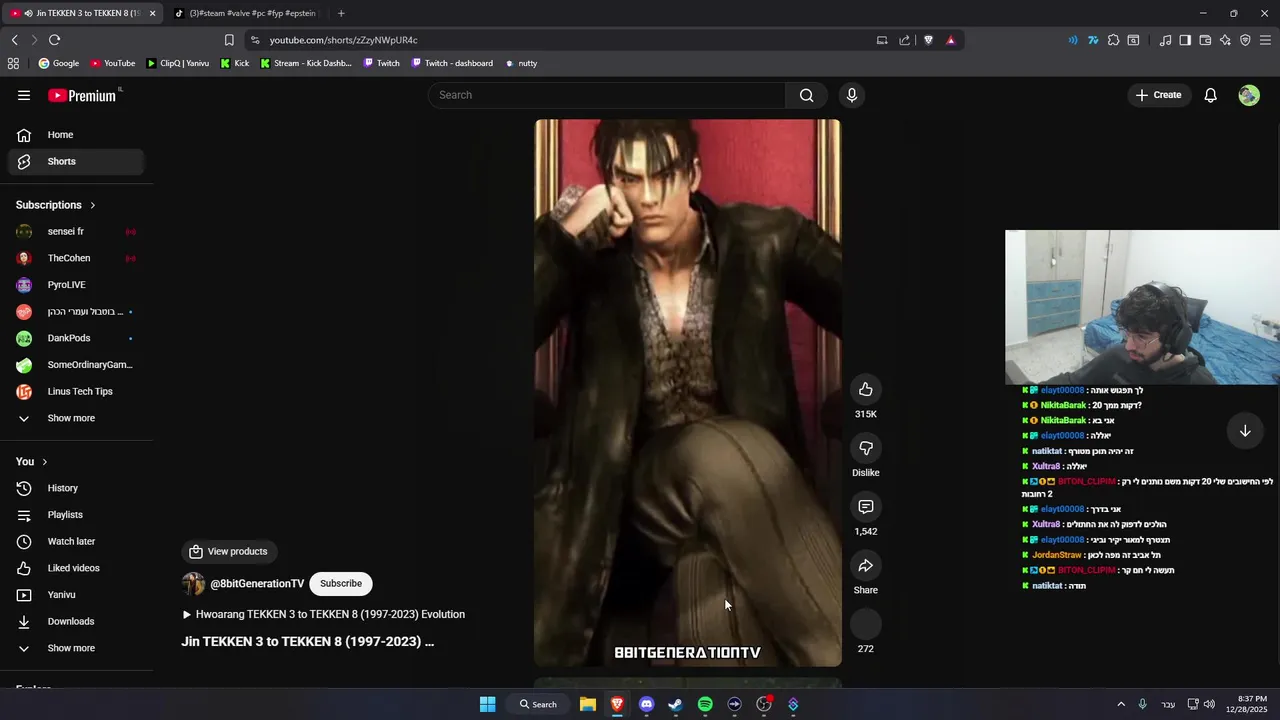This screenshot has height=720, width=1280.
Task: Open TheCohen channel subscription
Action: pyautogui.click(x=76, y=258)
